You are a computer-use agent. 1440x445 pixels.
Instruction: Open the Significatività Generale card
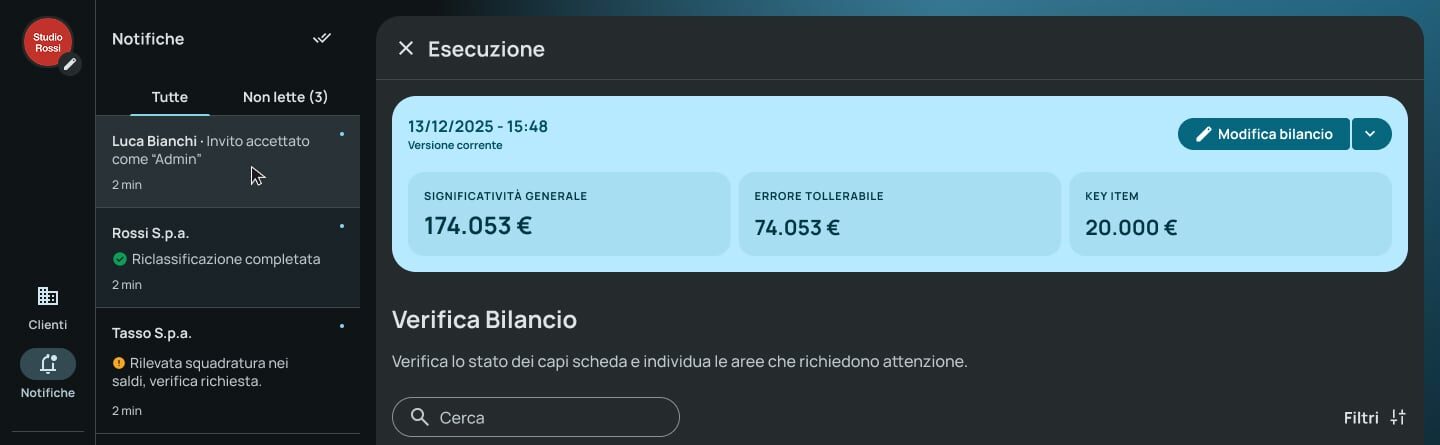tap(569, 214)
